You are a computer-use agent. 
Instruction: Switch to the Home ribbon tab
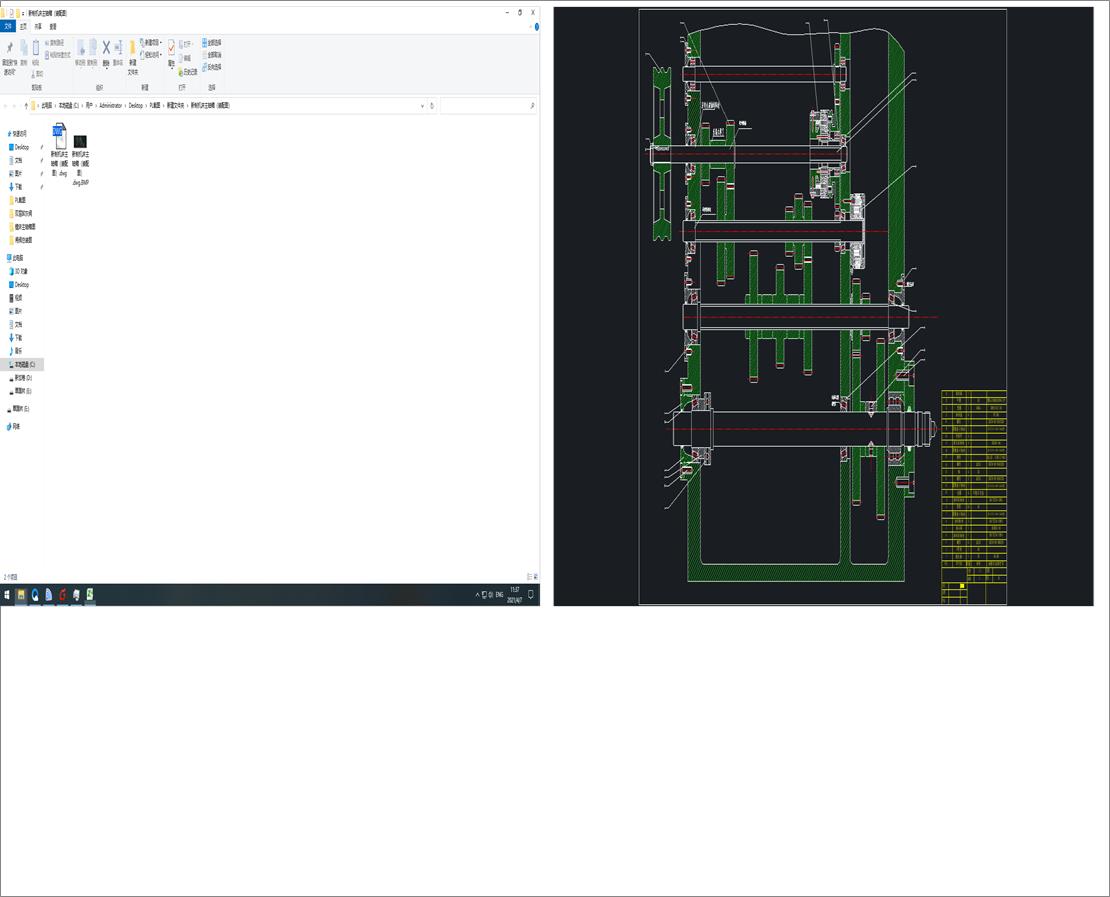point(23,26)
